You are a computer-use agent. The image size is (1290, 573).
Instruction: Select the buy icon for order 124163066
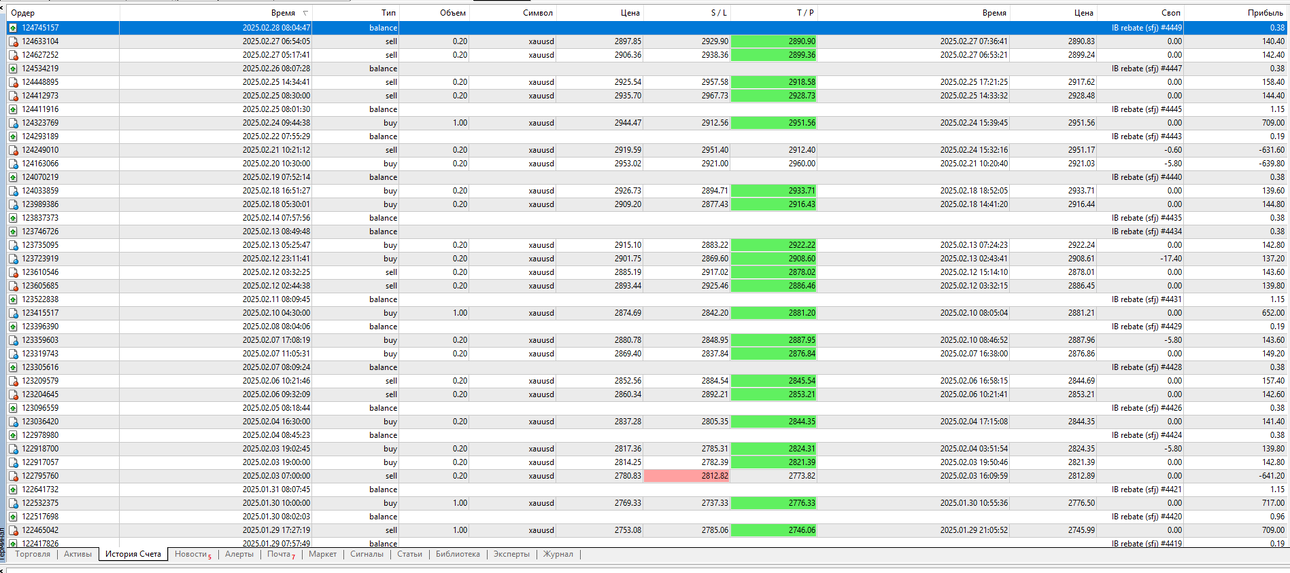tap(13, 163)
